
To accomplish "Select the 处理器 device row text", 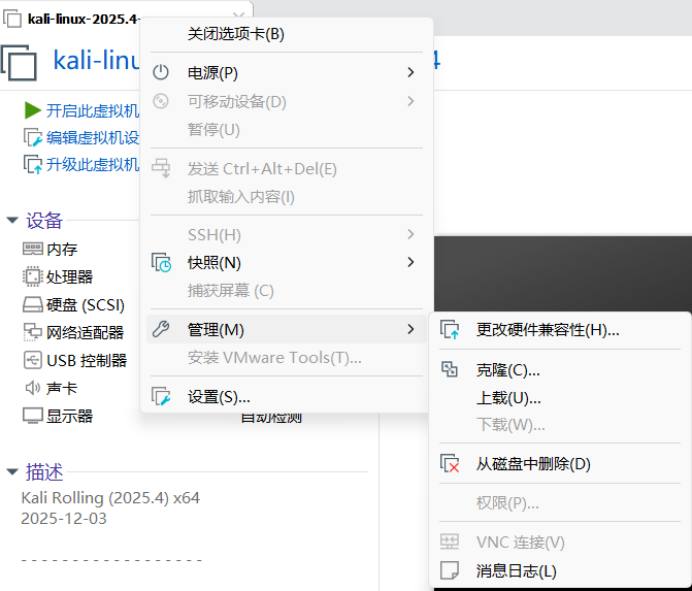I will [70, 277].
